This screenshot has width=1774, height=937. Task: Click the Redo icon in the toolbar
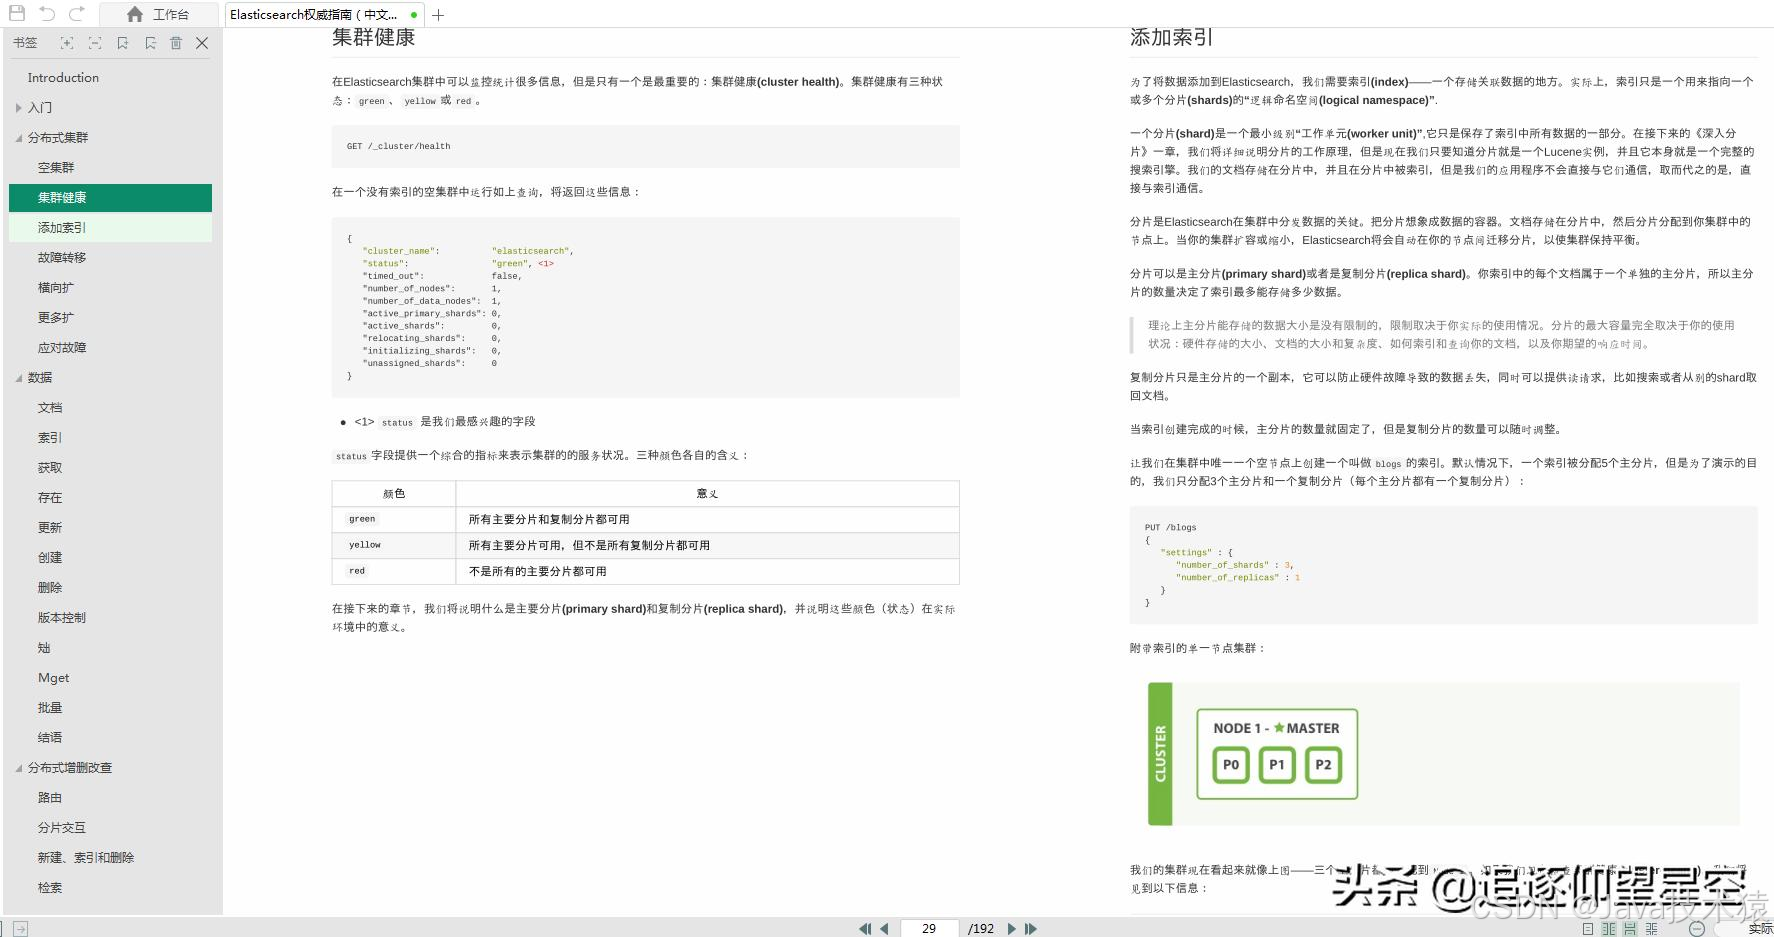(75, 14)
